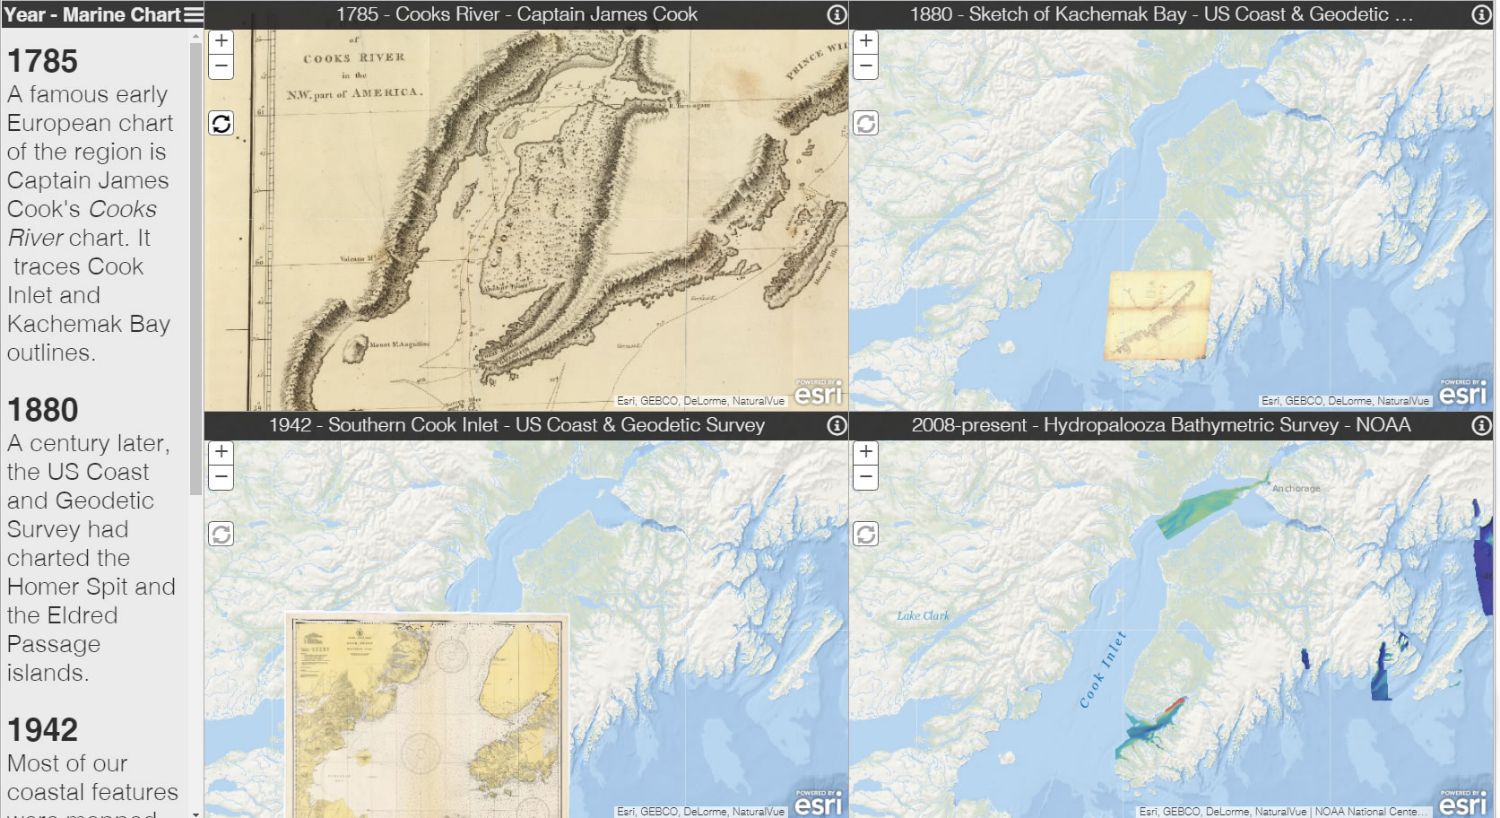Click the 1880 sketch chart overlay on map
1500x818 pixels.
coord(1158,315)
